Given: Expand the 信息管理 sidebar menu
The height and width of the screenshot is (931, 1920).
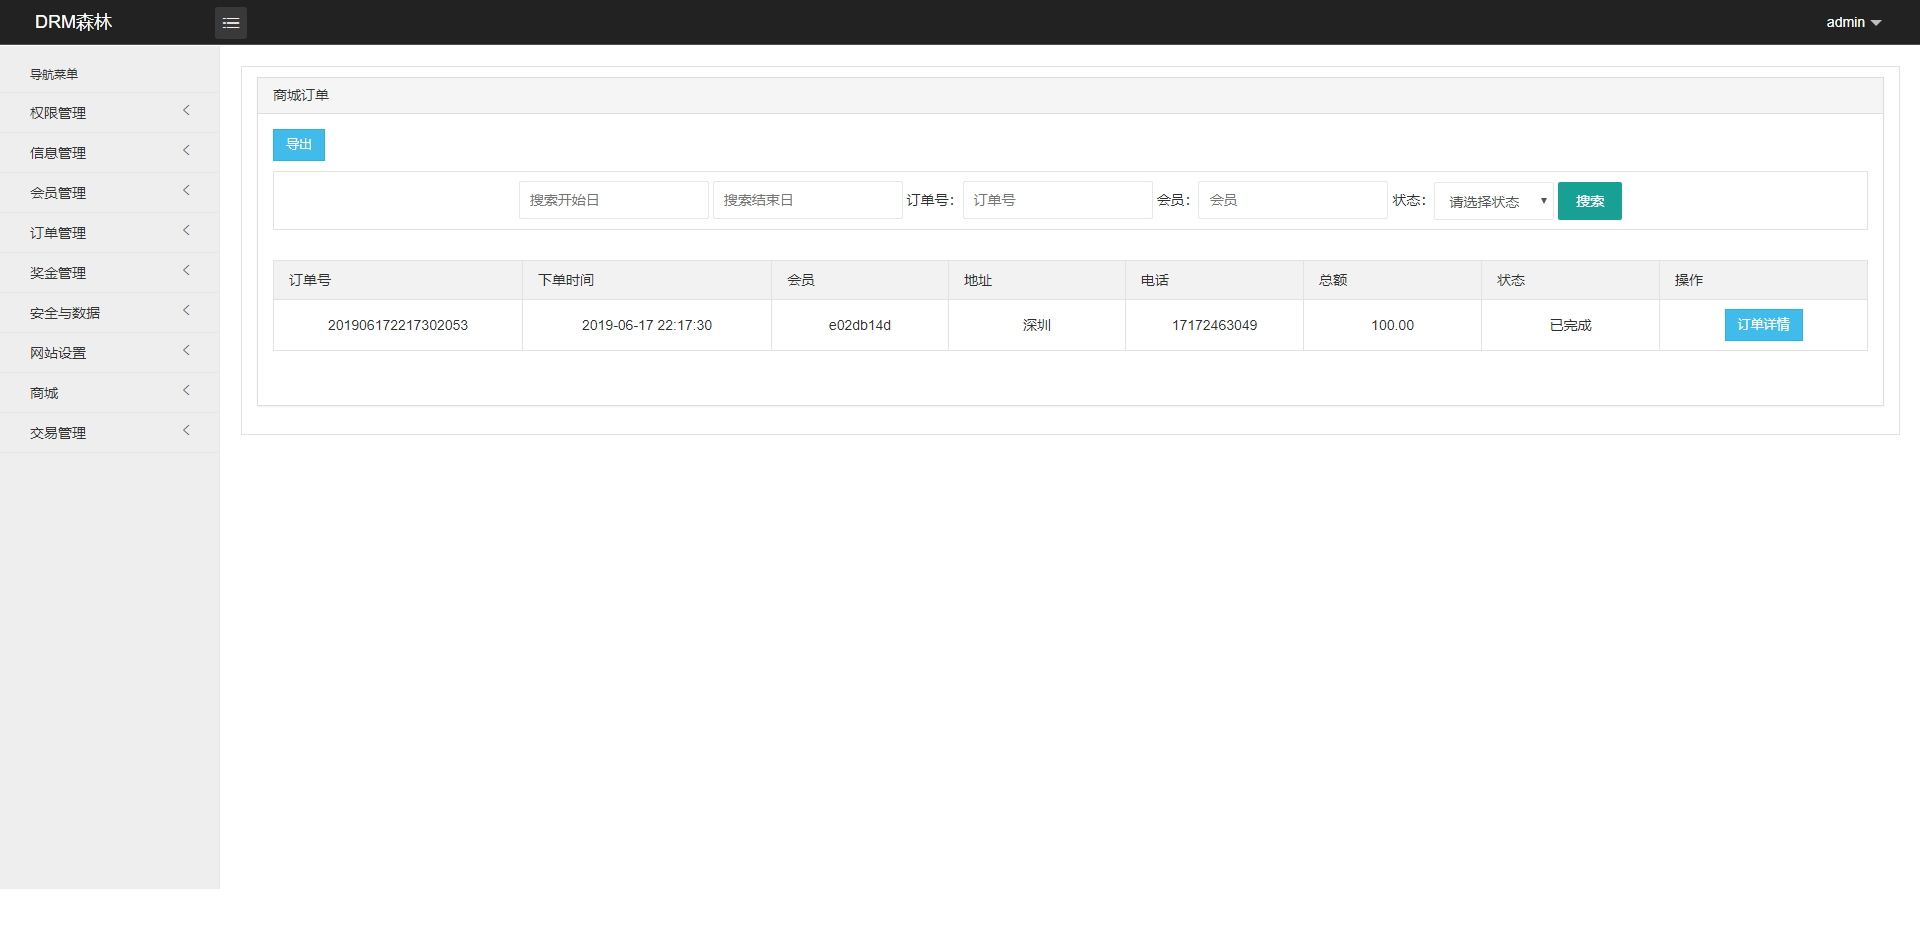Looking at the screenshot, I should [110, 153].
